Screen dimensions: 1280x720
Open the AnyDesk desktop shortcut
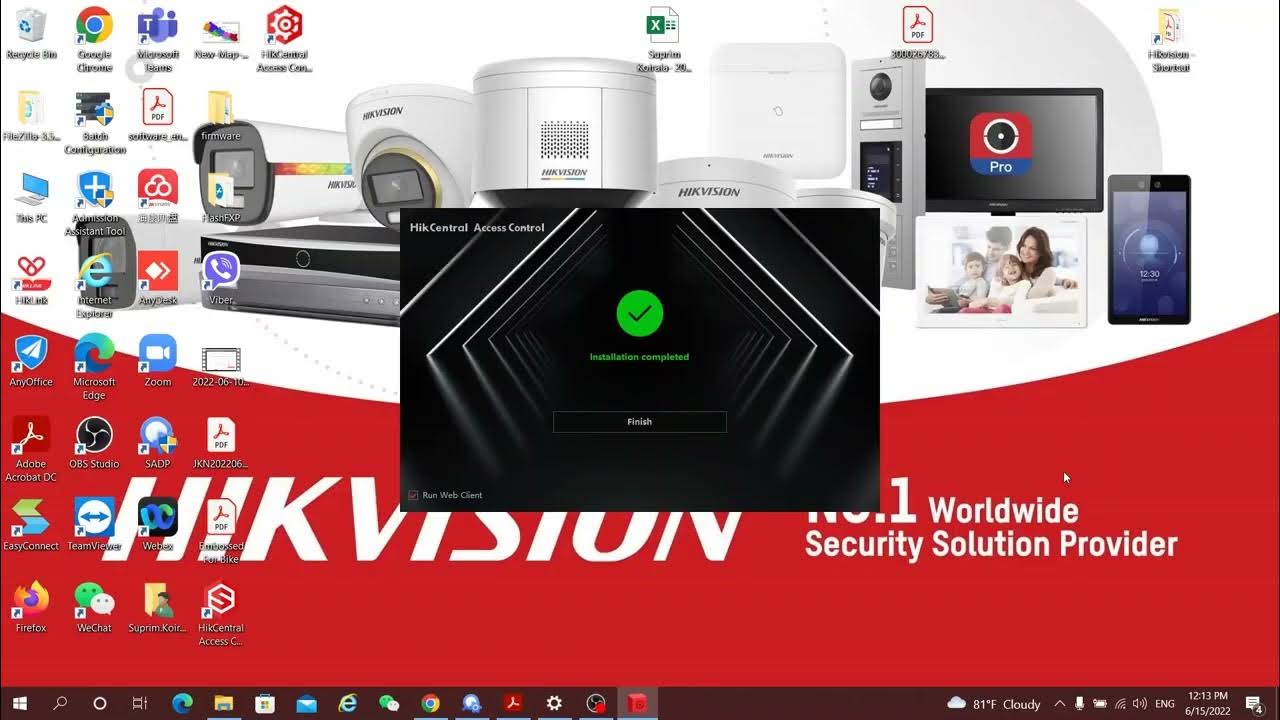coord(157,279)
